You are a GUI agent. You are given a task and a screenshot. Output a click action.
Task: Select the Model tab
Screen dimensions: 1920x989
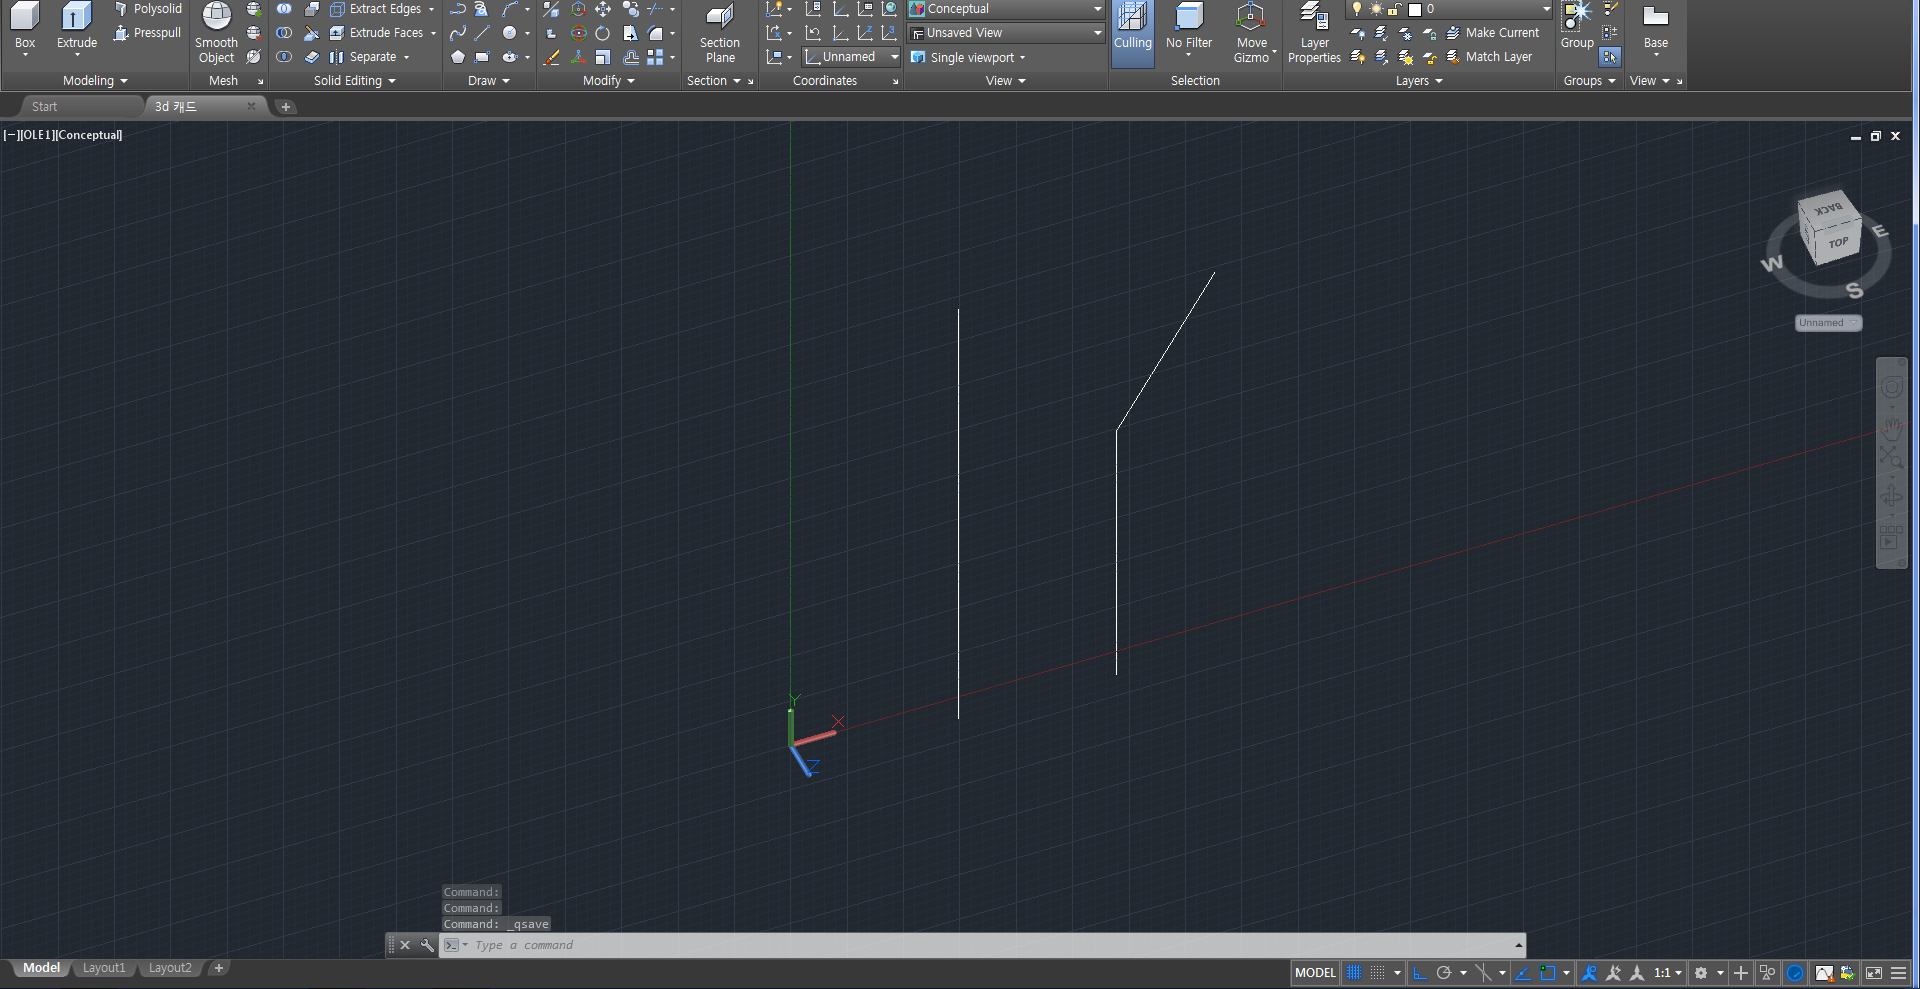pos(41,968)
